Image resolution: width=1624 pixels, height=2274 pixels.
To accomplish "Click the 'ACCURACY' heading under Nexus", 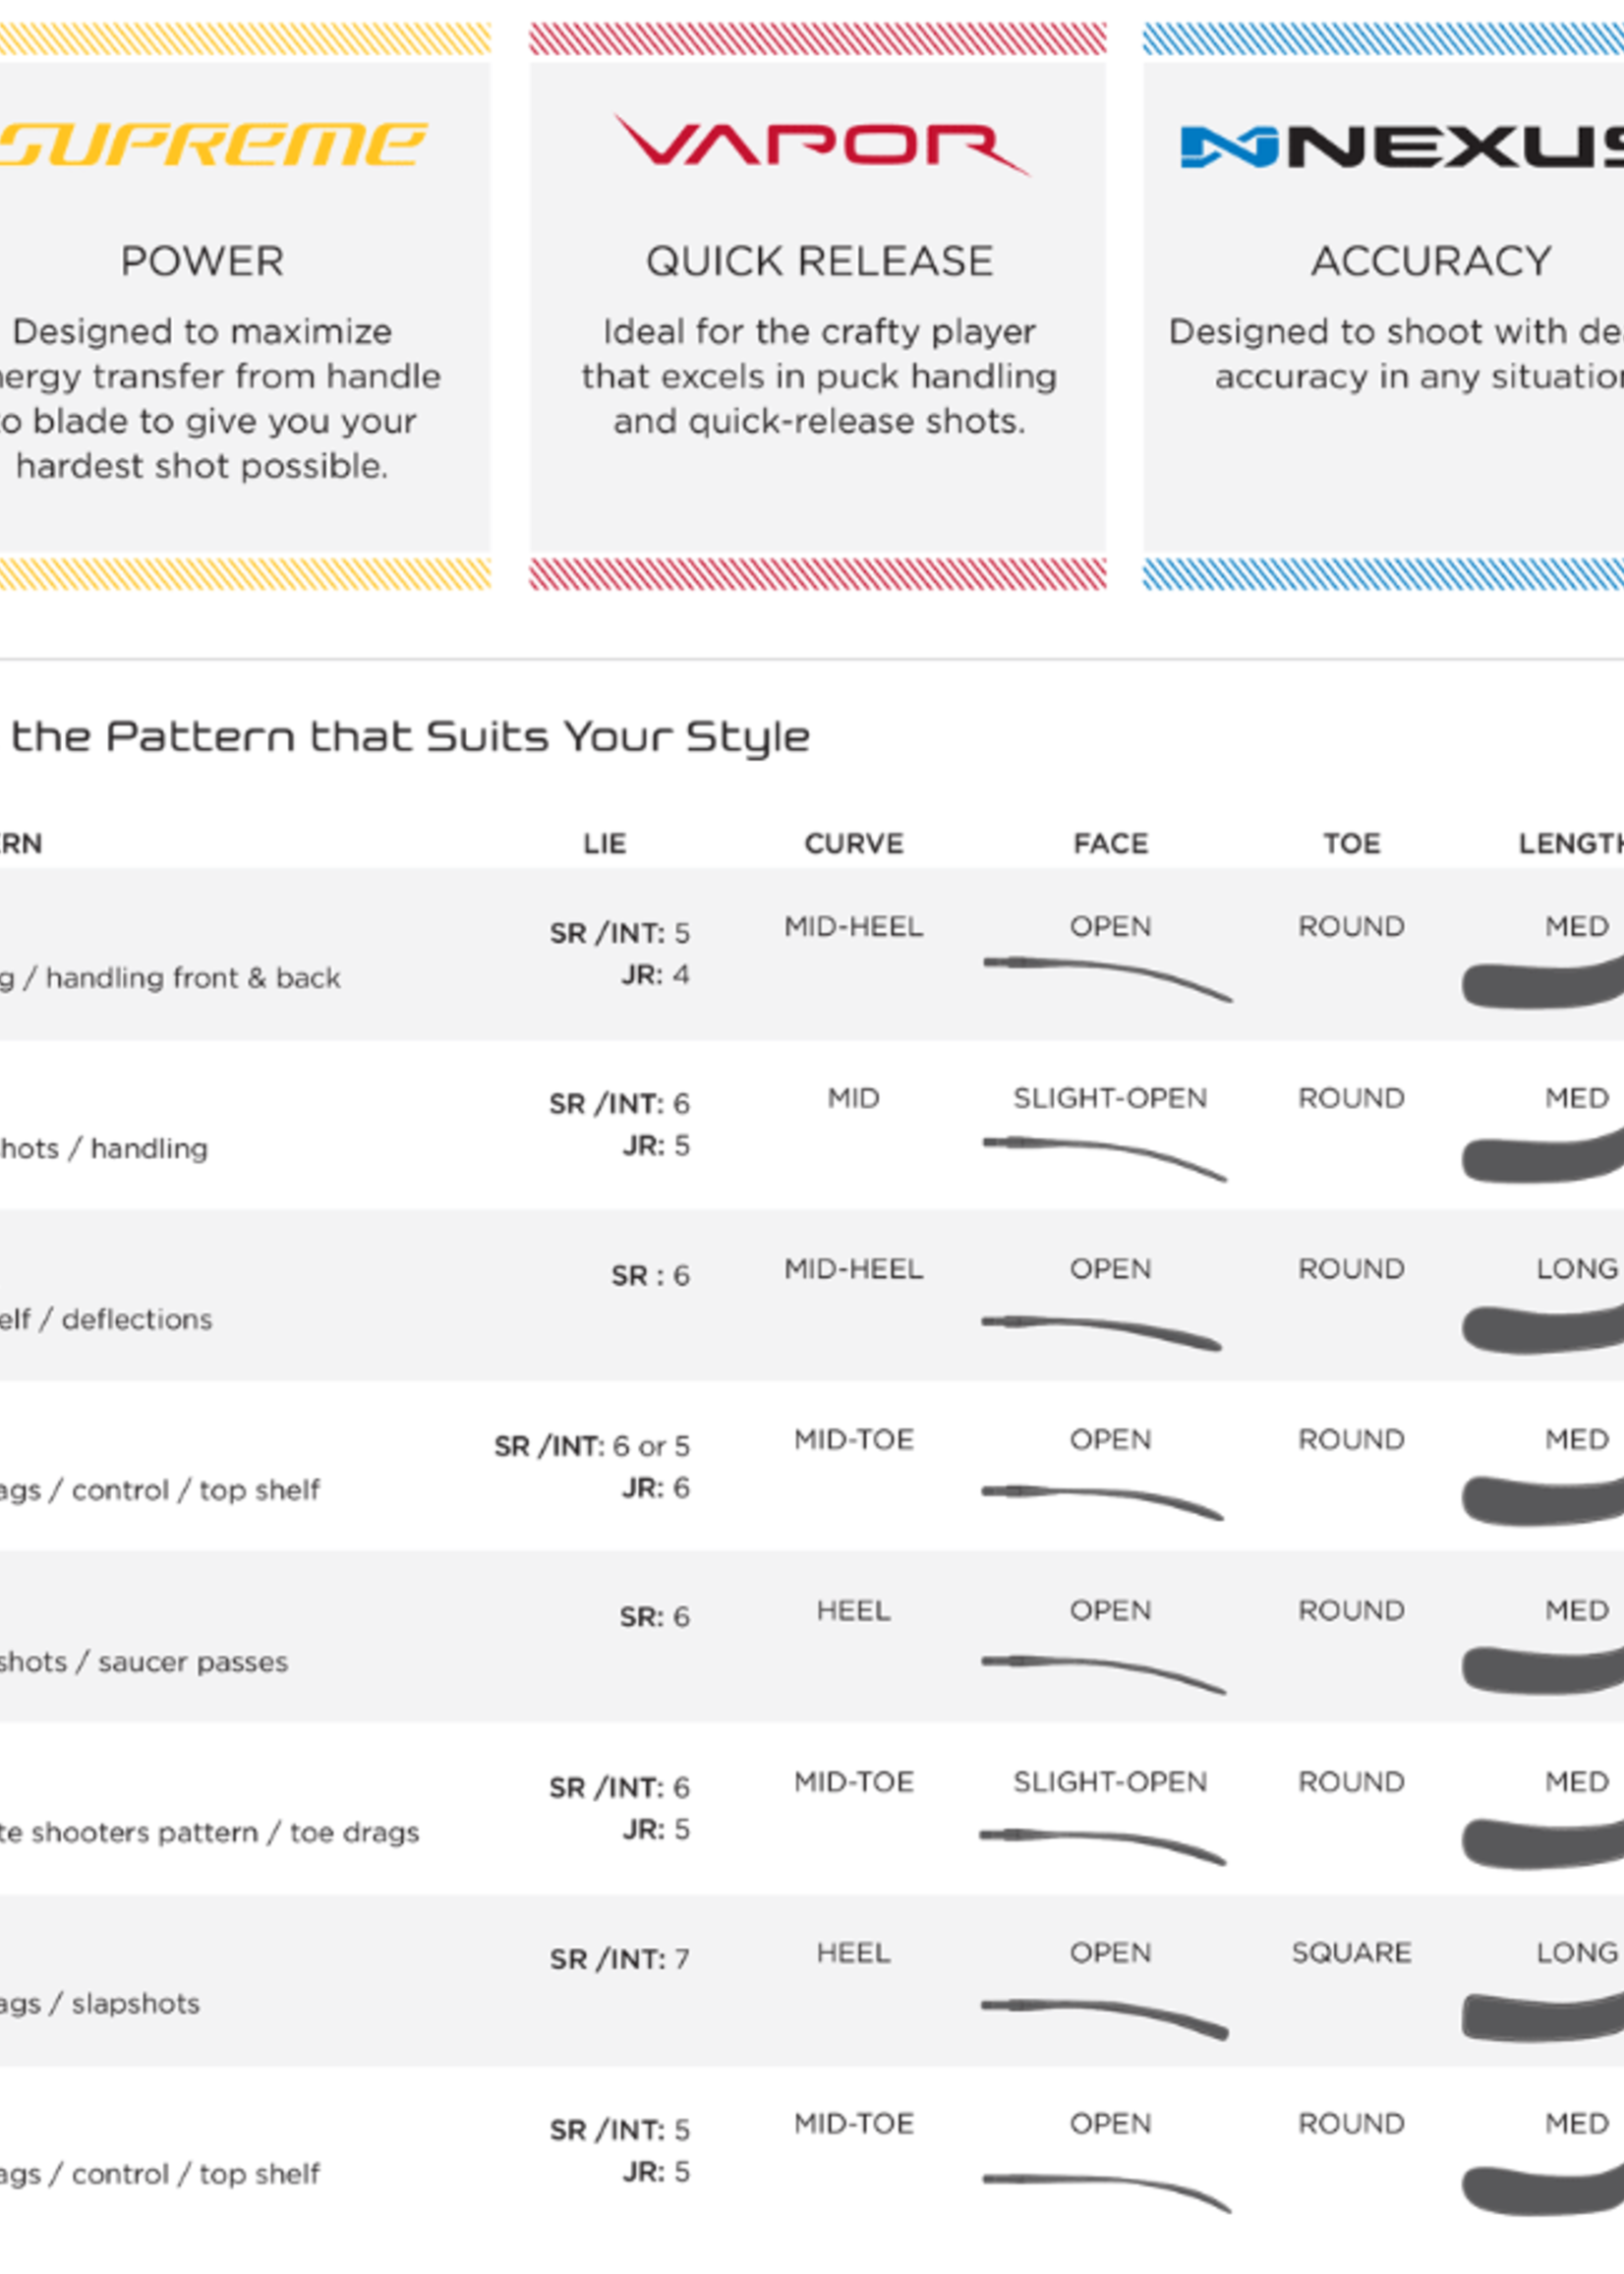I will (1430, 261).
